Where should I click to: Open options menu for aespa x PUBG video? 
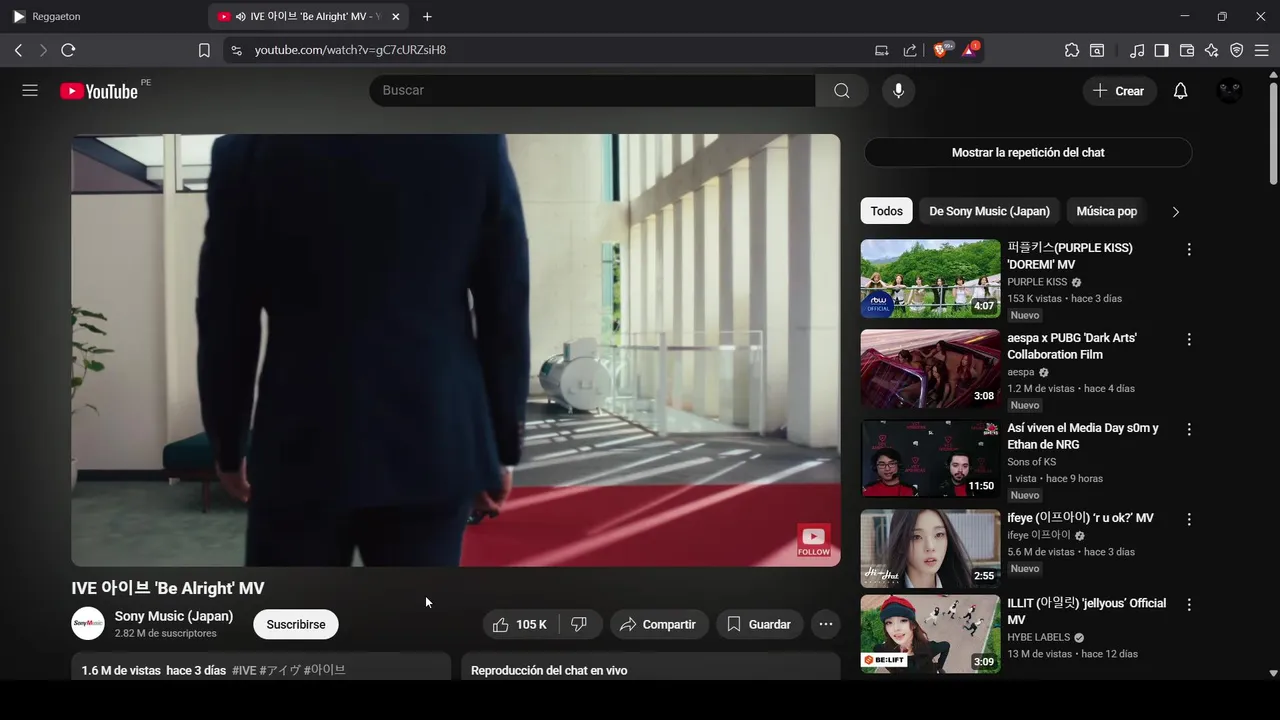click(x=1189, y=339)
